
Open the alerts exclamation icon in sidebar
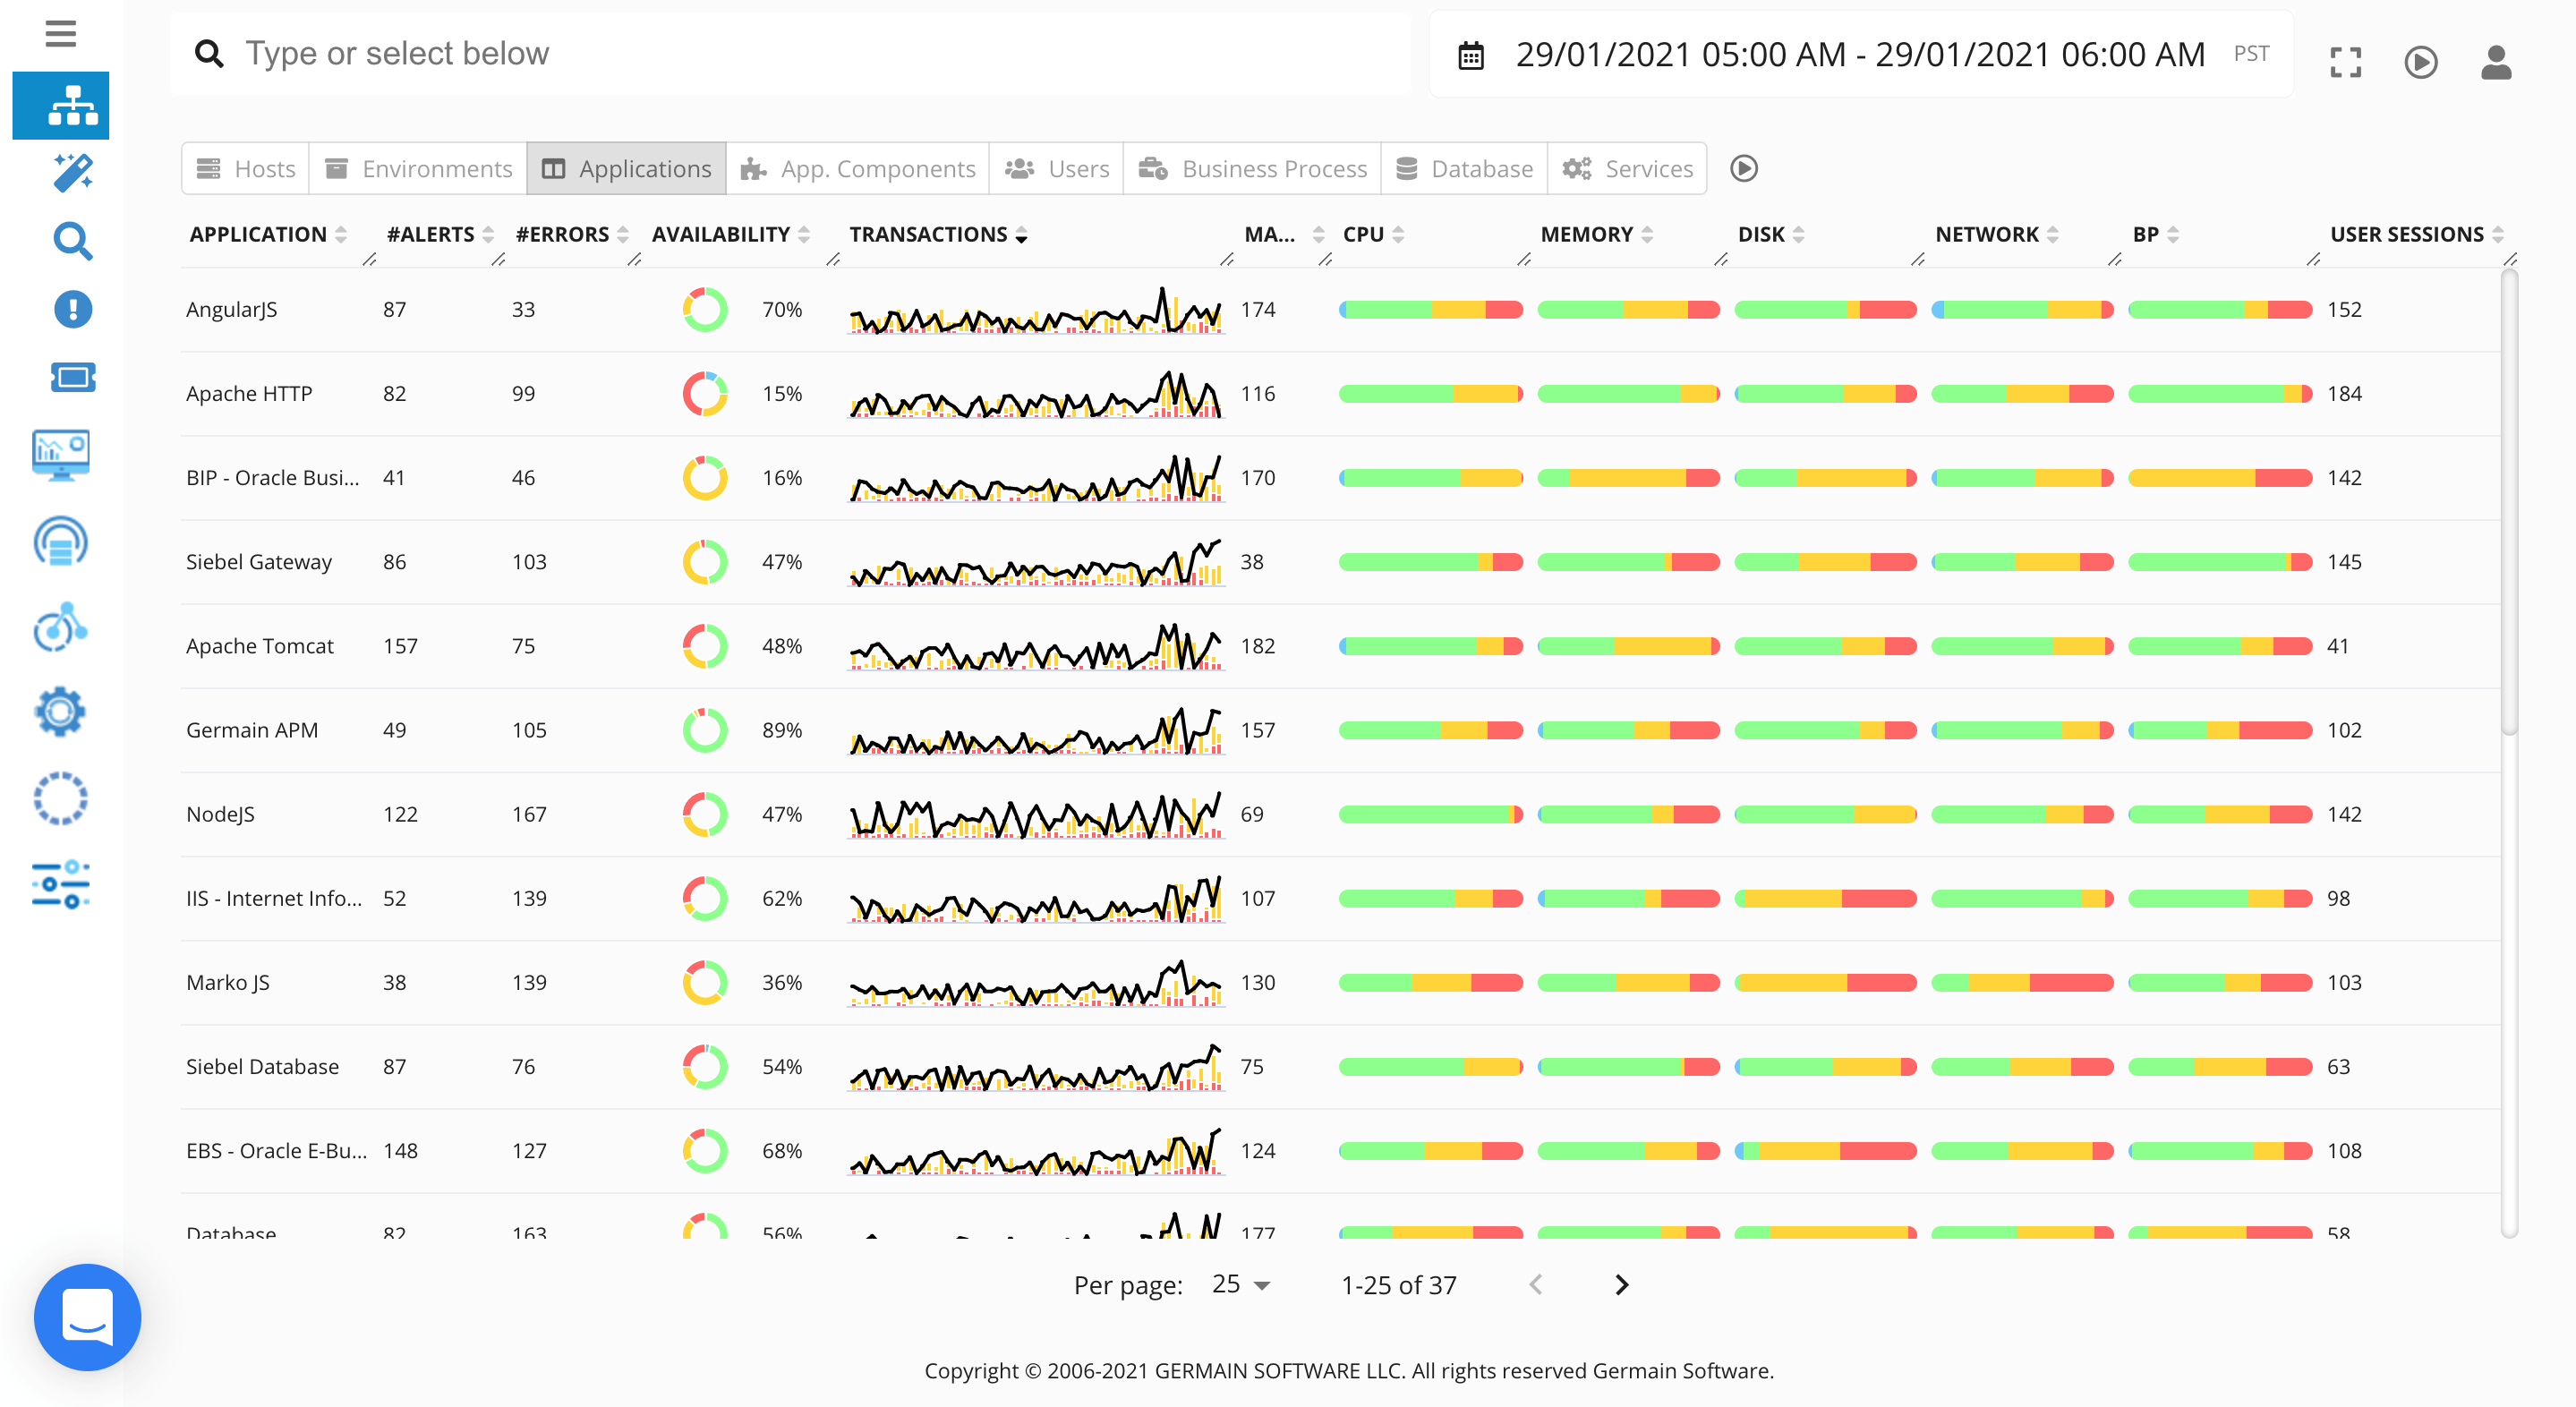(72, 309)
